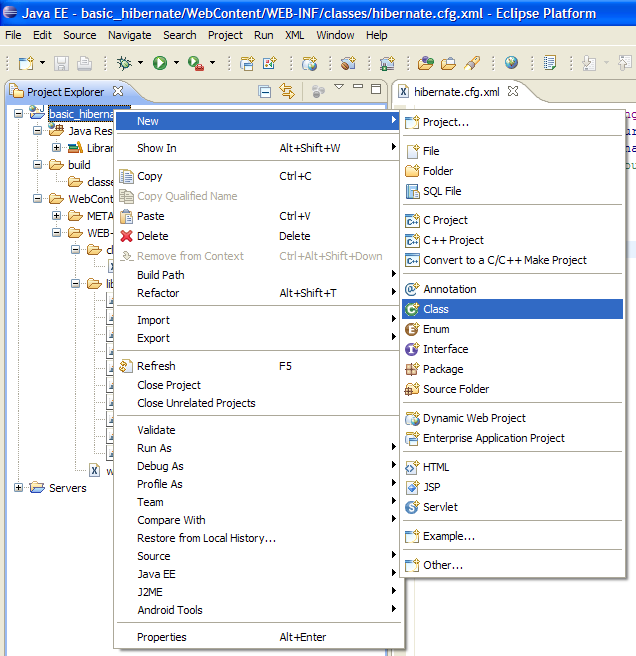Collapse the basic_hibernate project tree node
Screen dimensions: 636x656
18,113
